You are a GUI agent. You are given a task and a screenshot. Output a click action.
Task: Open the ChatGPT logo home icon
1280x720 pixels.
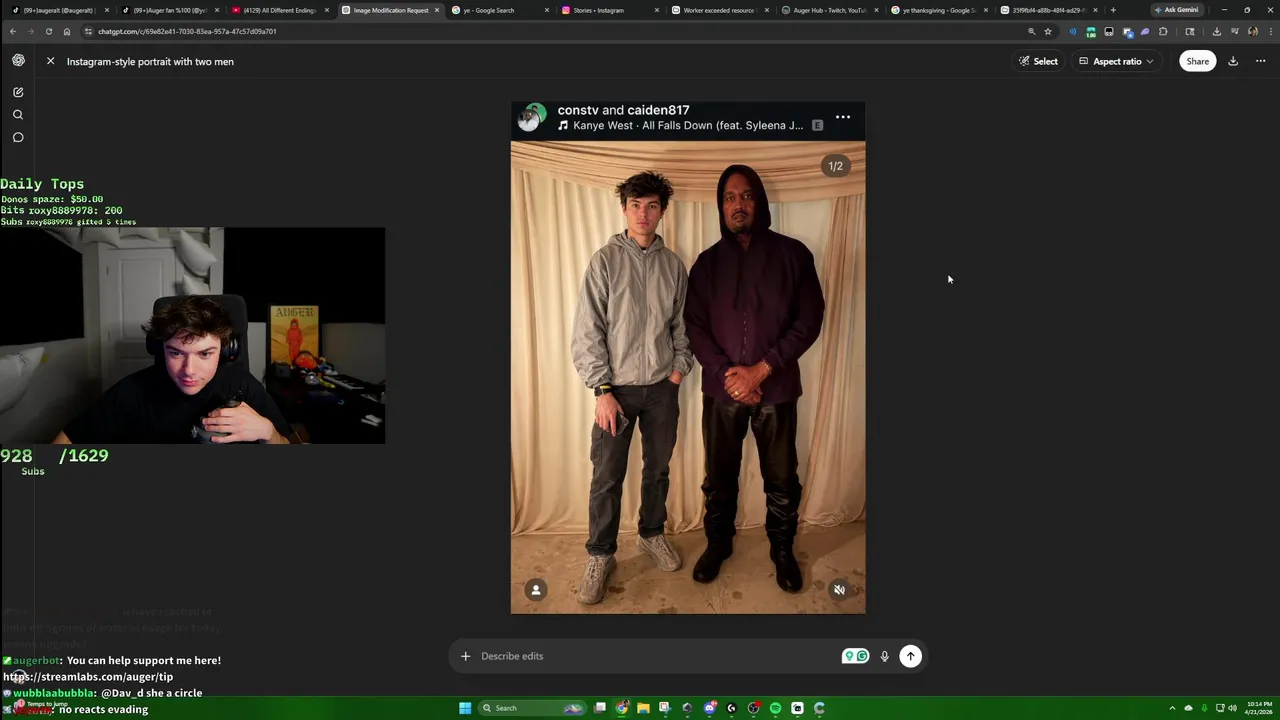(x=18, y=61)
